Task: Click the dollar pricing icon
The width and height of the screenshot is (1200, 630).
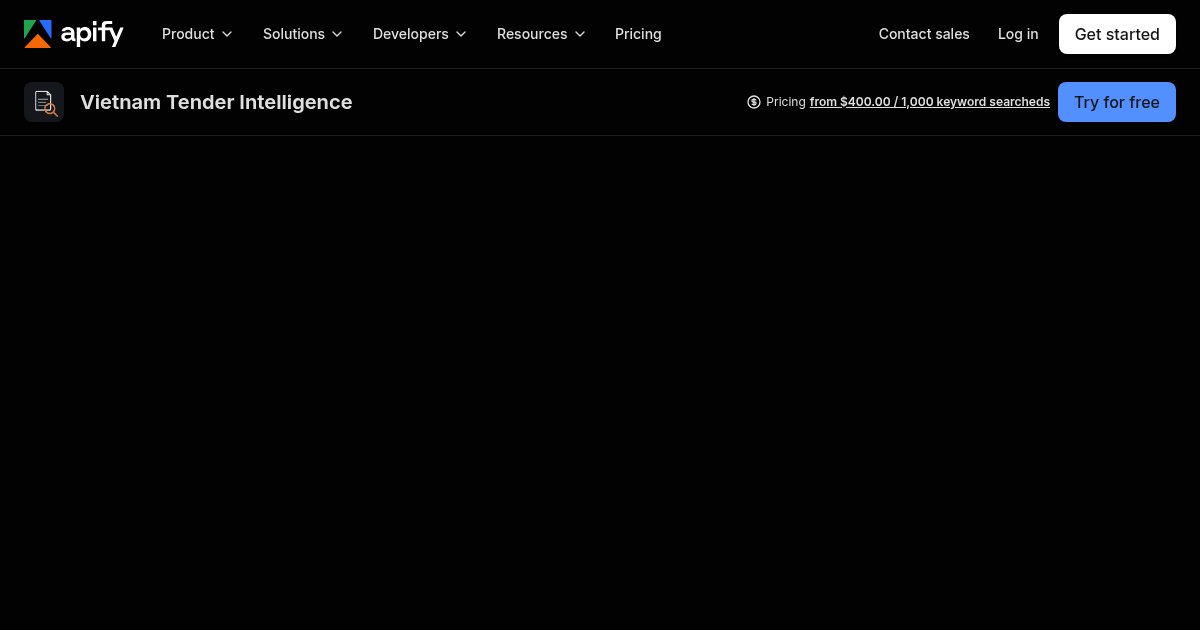Action: [754, 102]
